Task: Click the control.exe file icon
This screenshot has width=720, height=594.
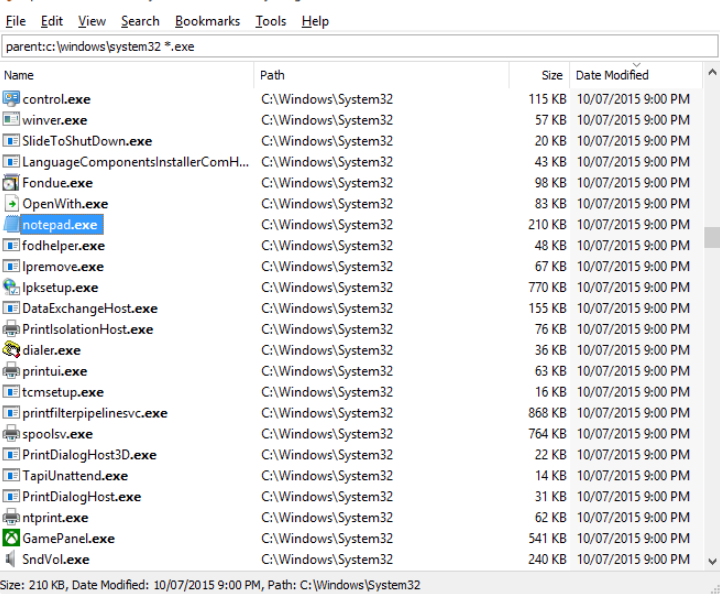Action: pos(11,99)
